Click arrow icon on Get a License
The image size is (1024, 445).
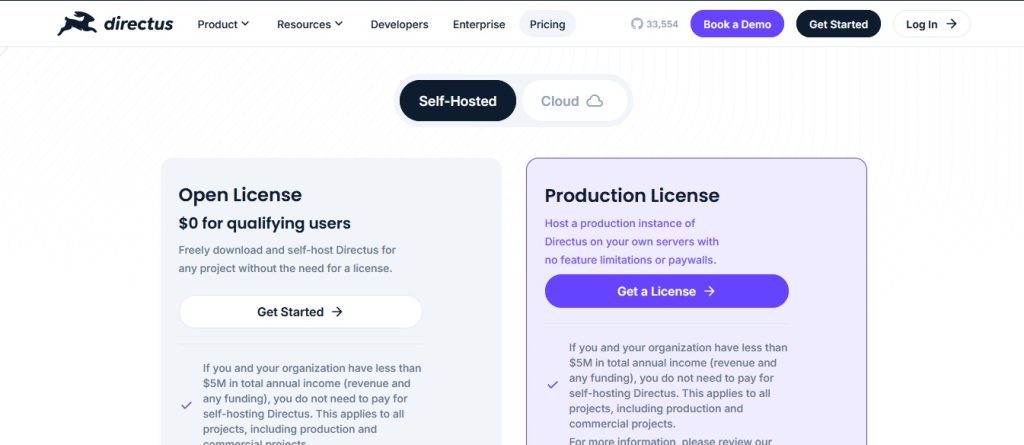709,291
